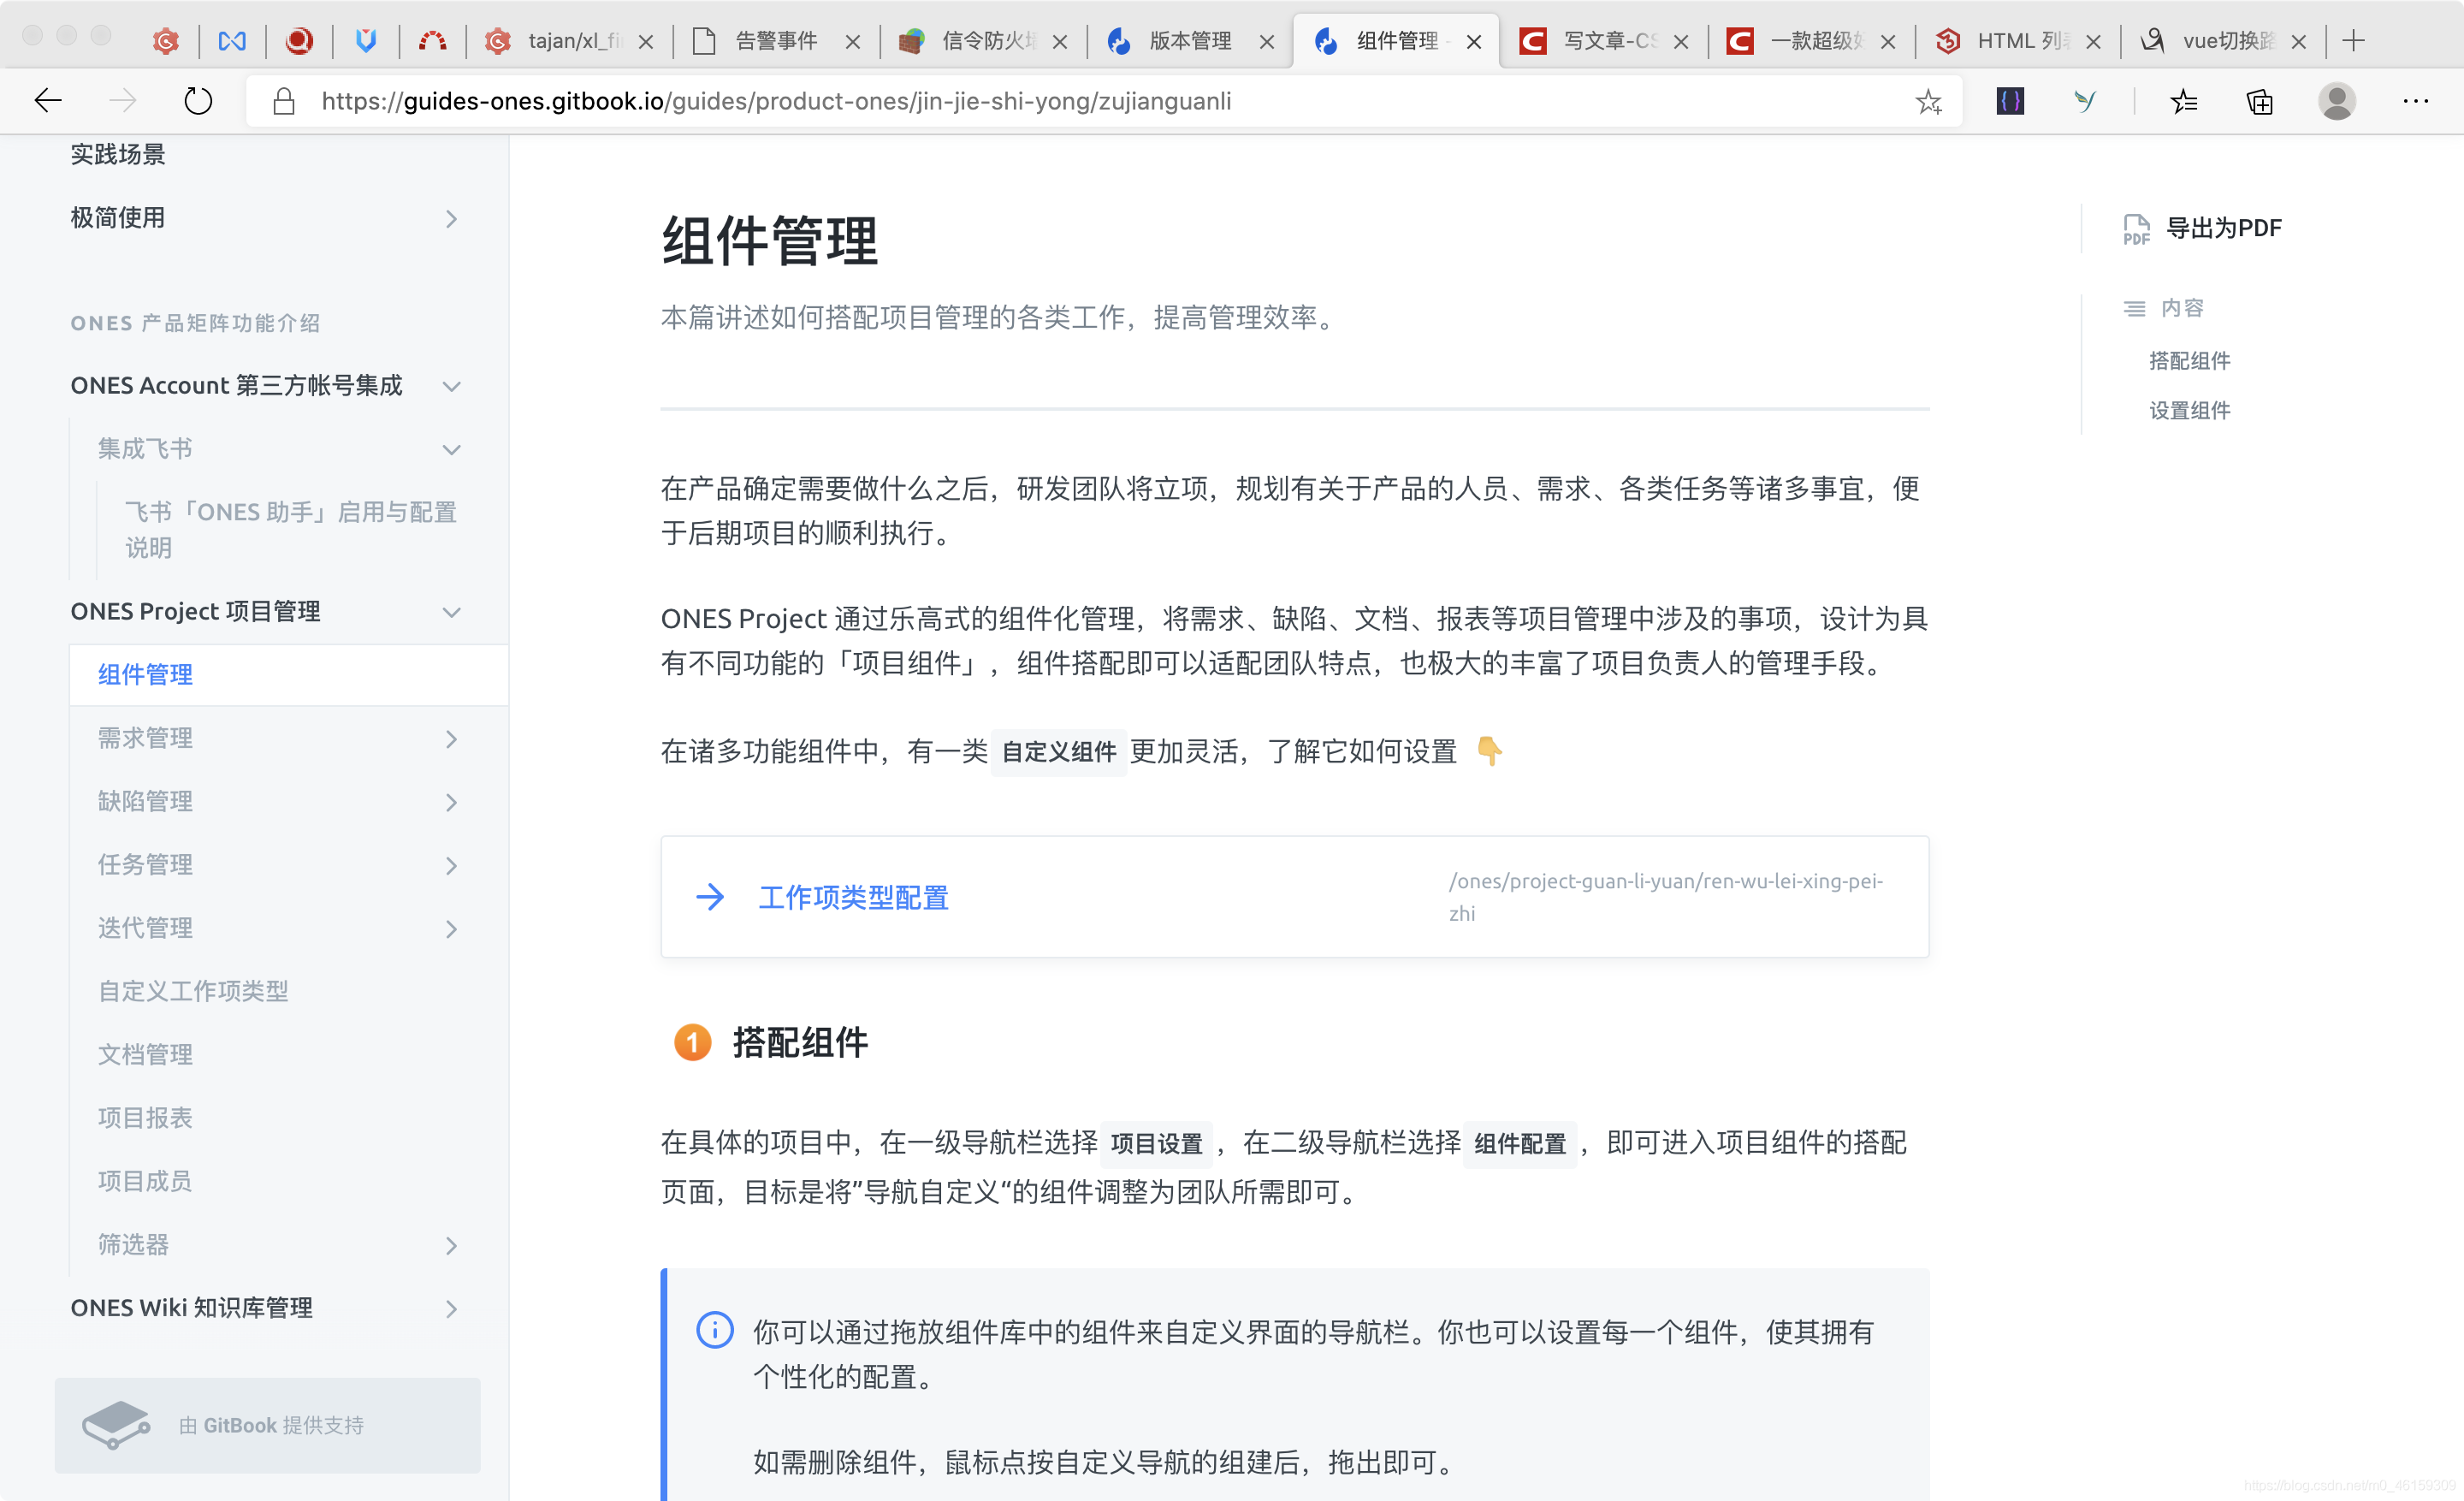Click 导出为PDF
2464x1501 pixels.
point(2223,229)
